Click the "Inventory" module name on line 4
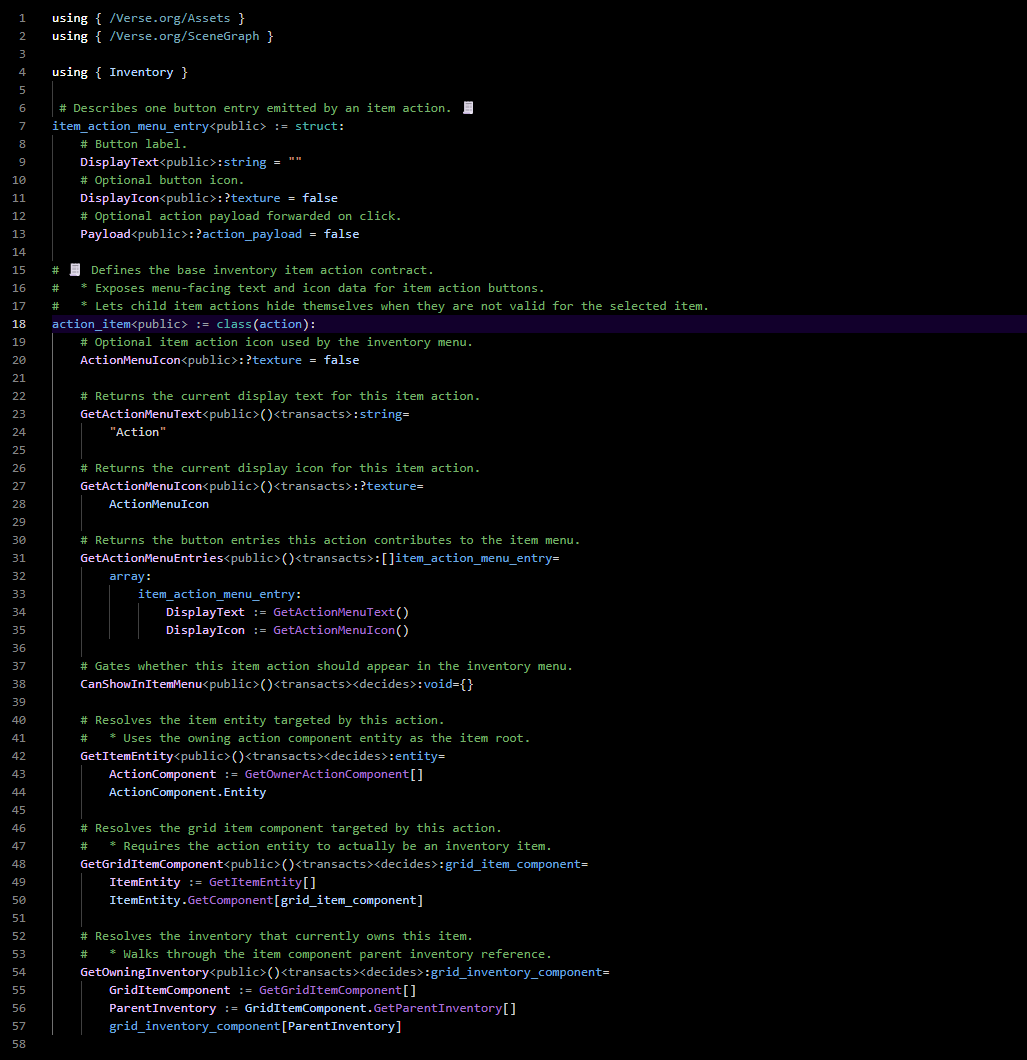The height and width of the screenshot is (1060, 1027). pos(141,72)
